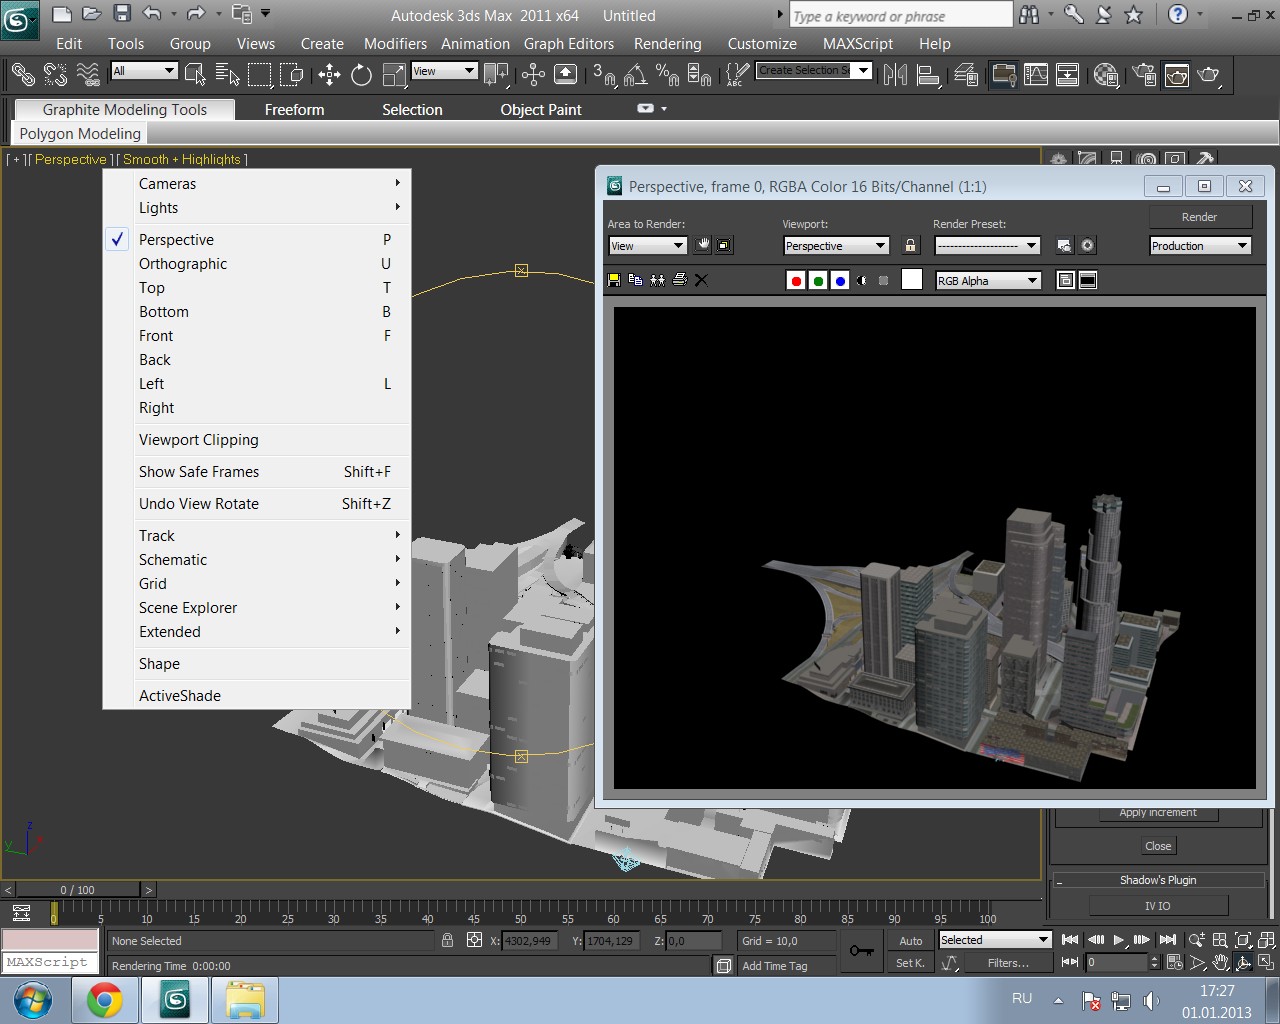The image size is (1280, 1024).
Task: Click the Mirror tool icon
Action: [895, 75]
